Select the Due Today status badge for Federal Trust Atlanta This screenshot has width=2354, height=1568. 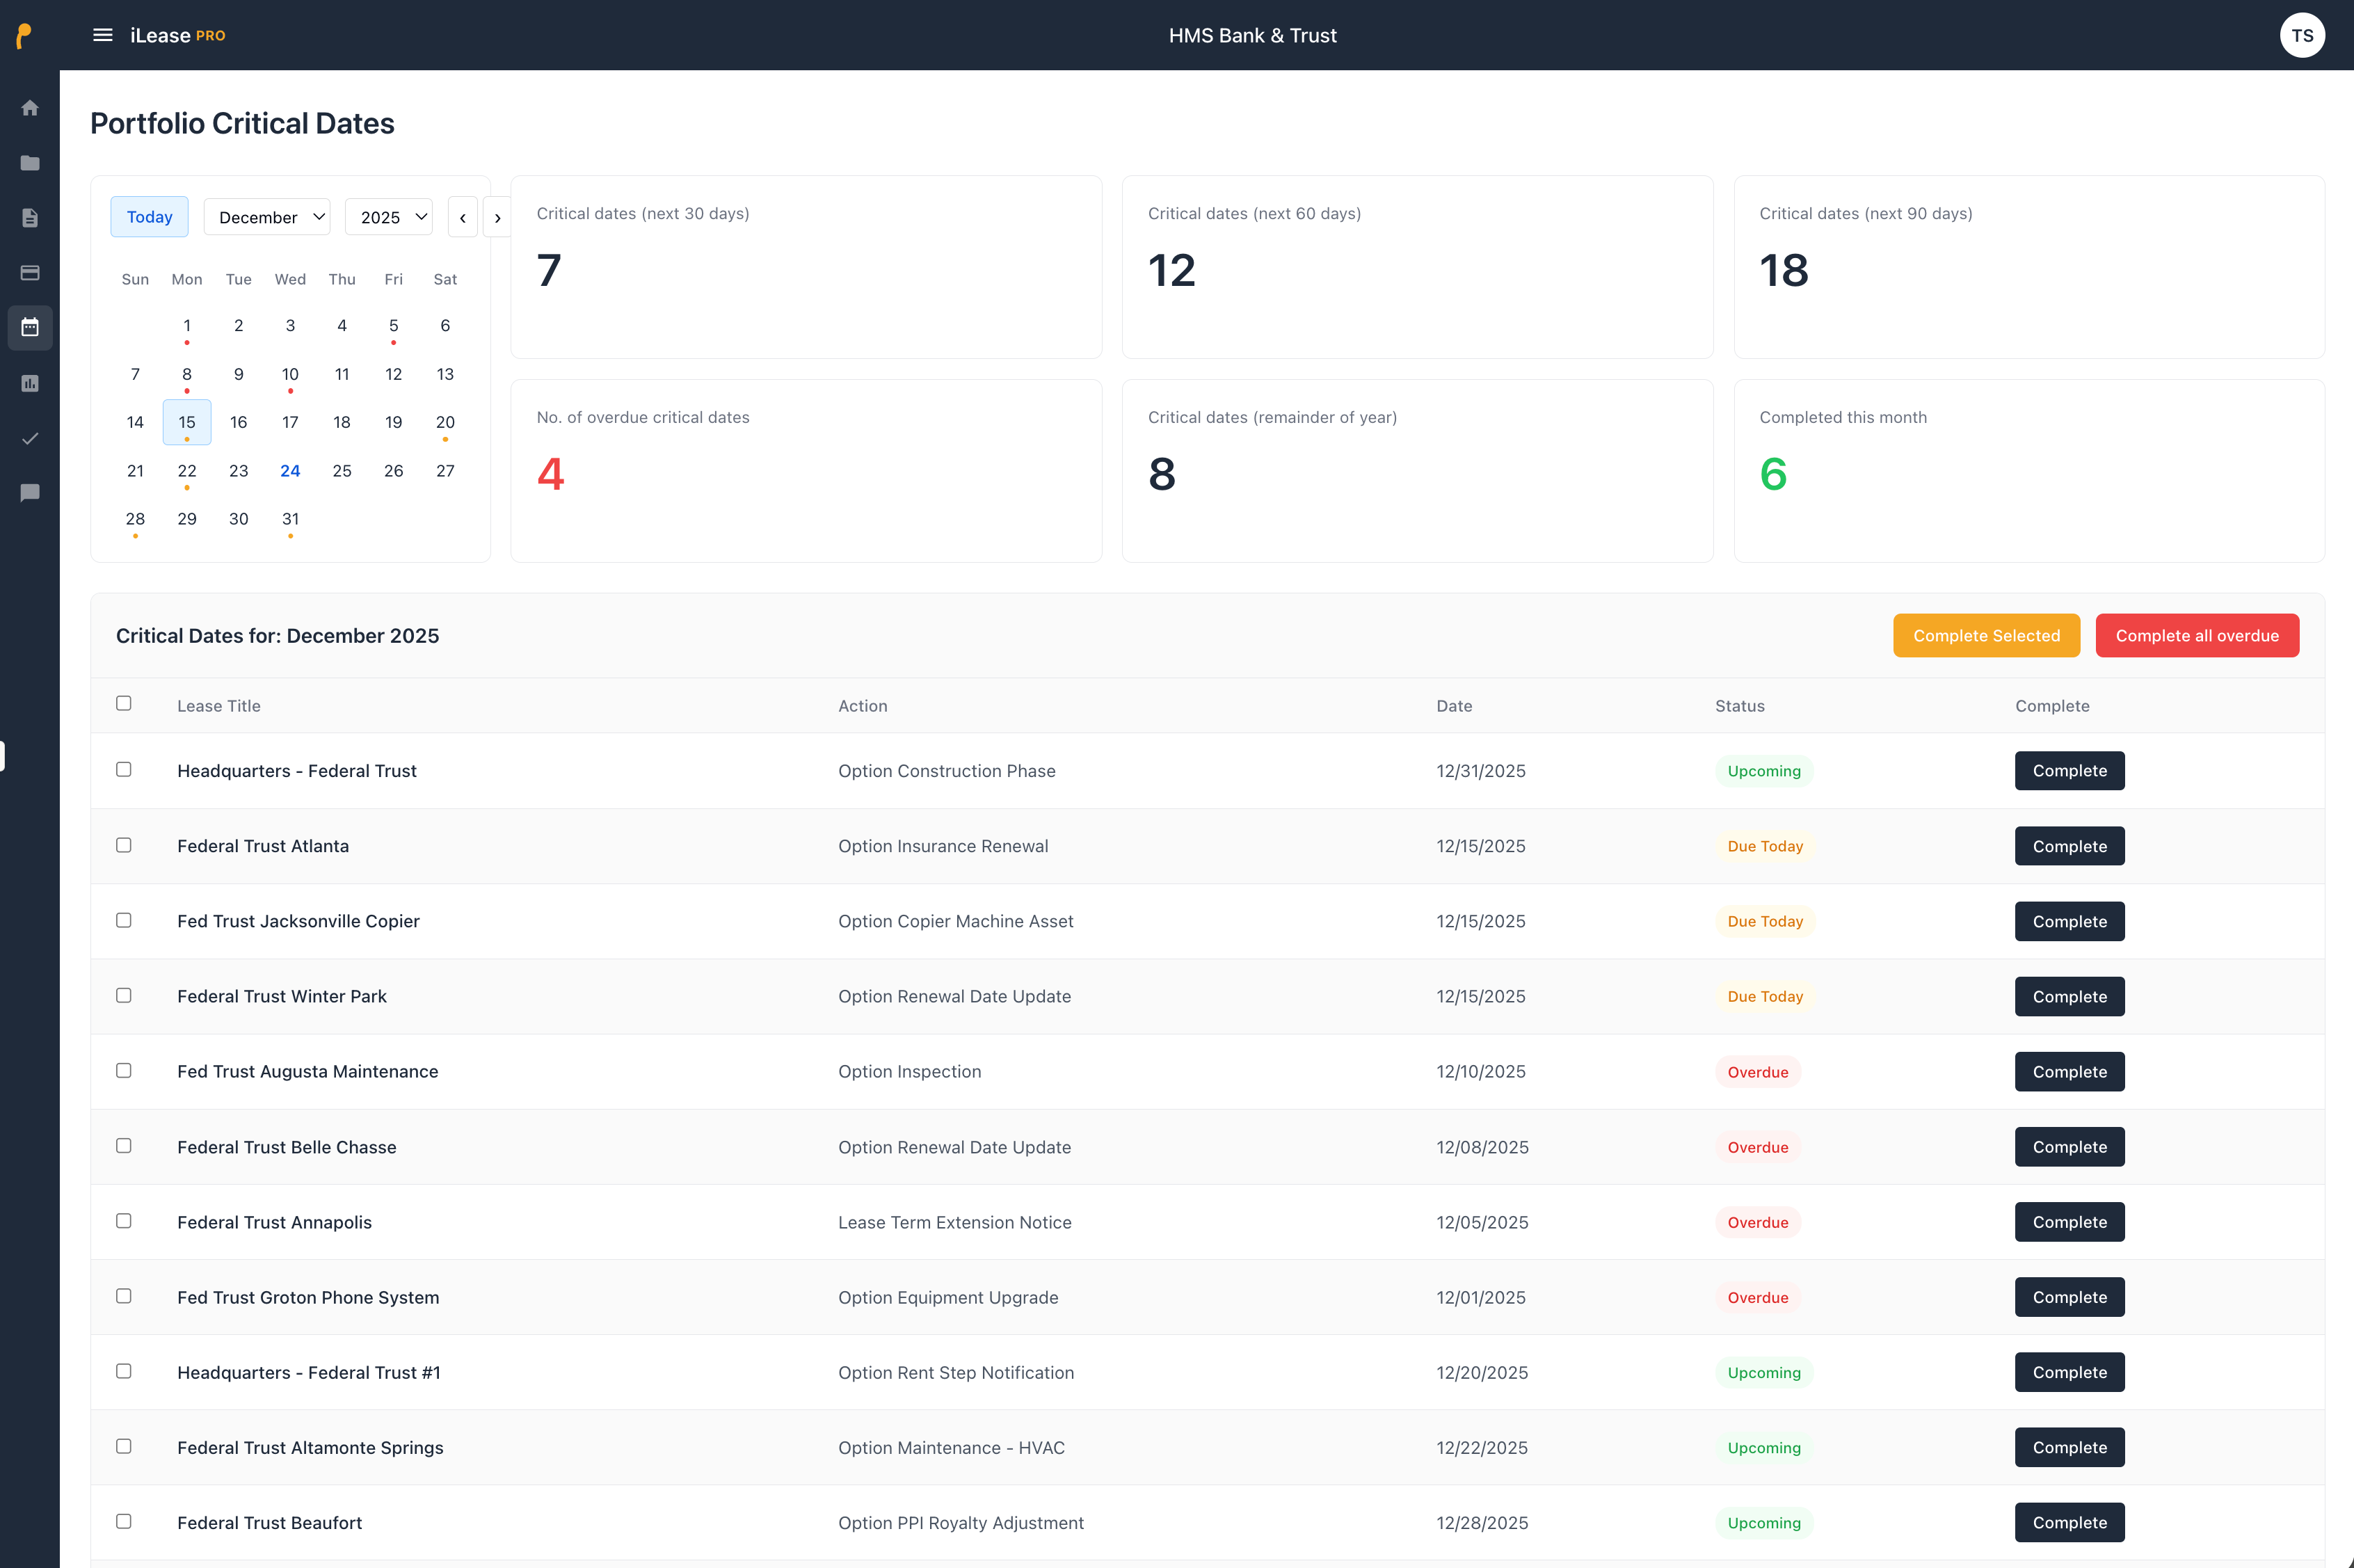(x=1765, y=845)
